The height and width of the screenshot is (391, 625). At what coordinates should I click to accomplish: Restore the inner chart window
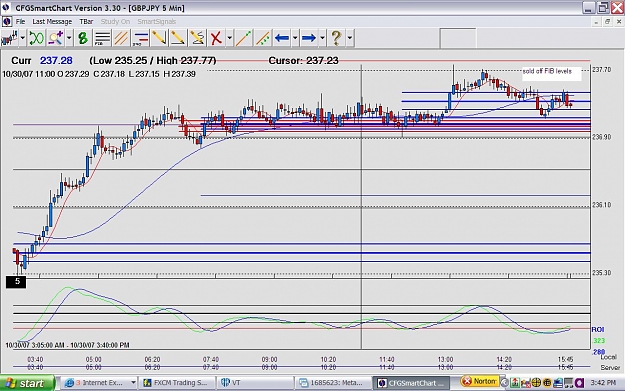[607, 22]
